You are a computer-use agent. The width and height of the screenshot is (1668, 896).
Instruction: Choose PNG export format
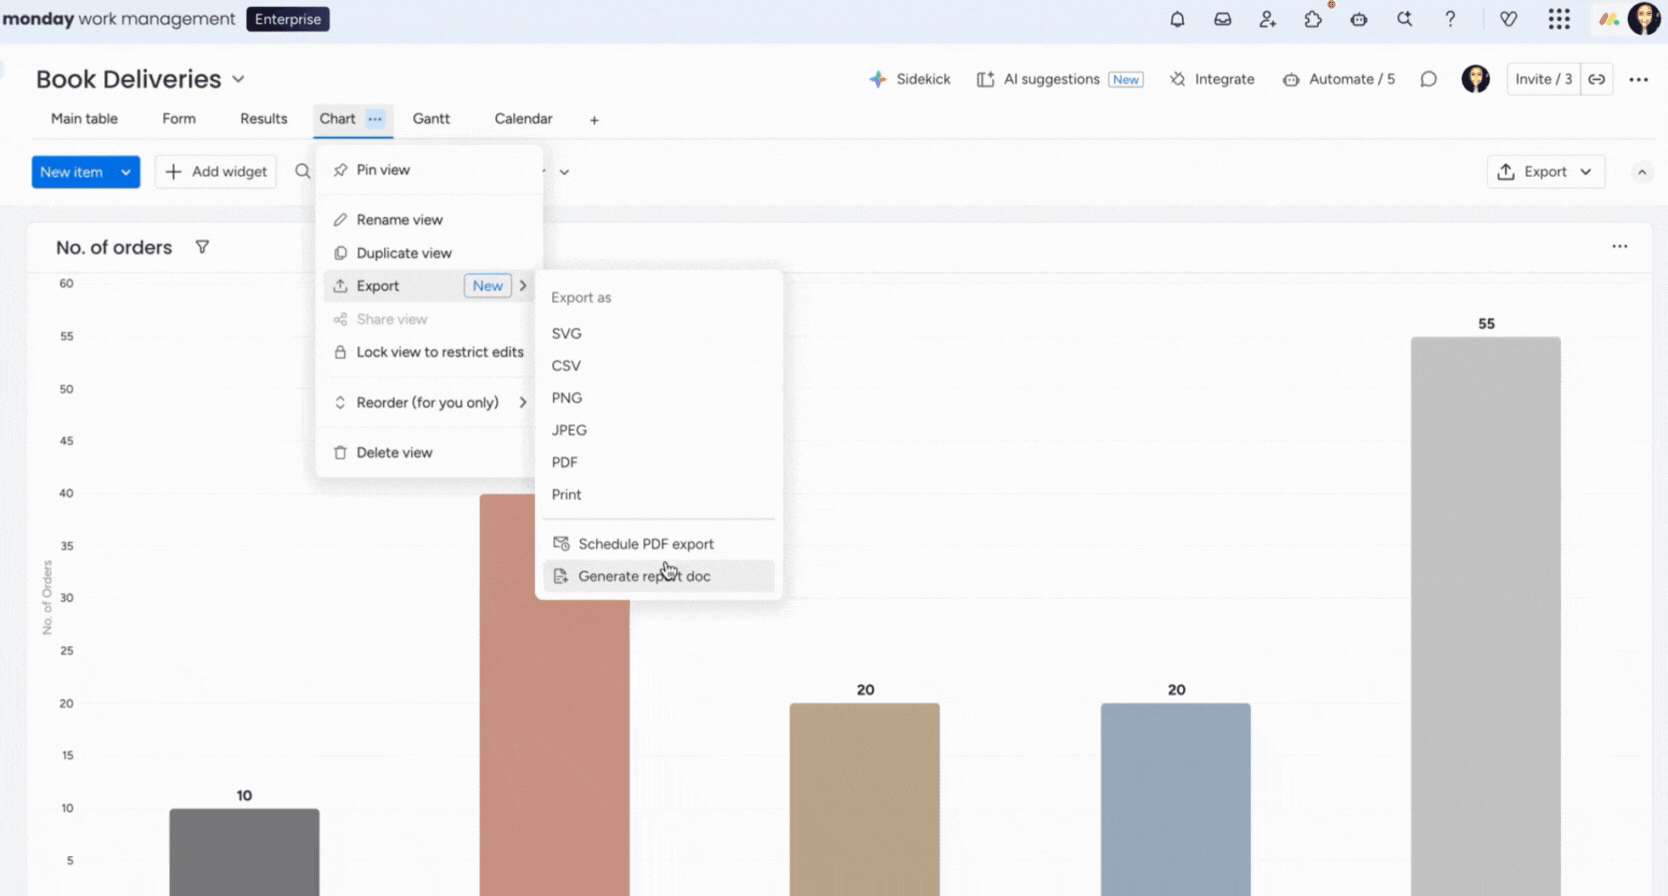click(567, 398)
